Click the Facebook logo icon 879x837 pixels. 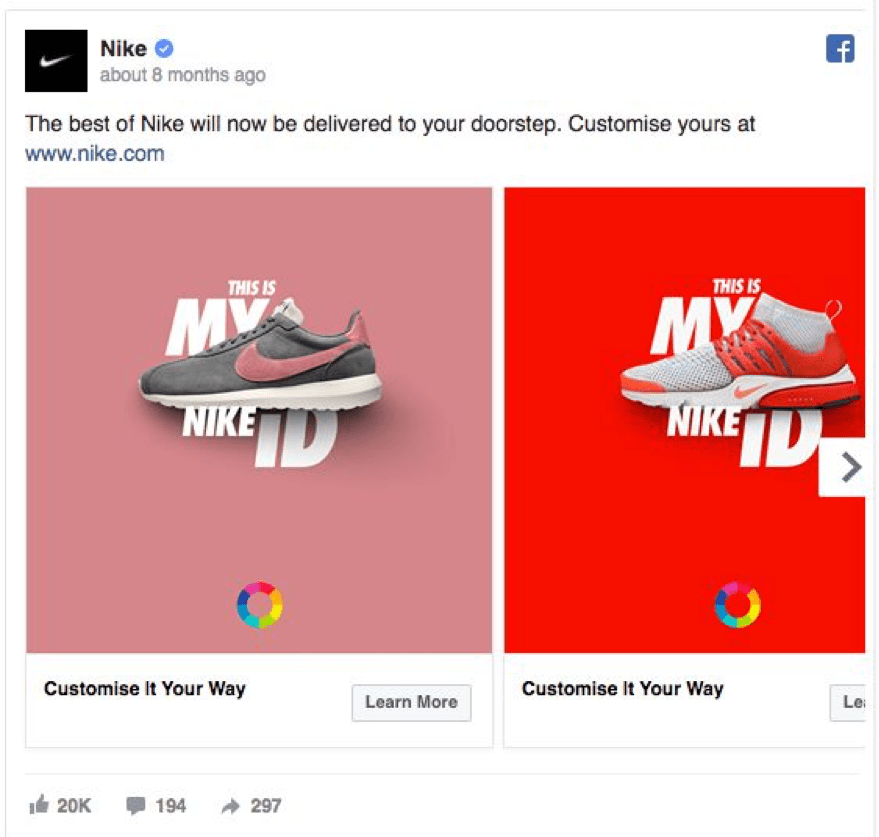click(840, 47)
